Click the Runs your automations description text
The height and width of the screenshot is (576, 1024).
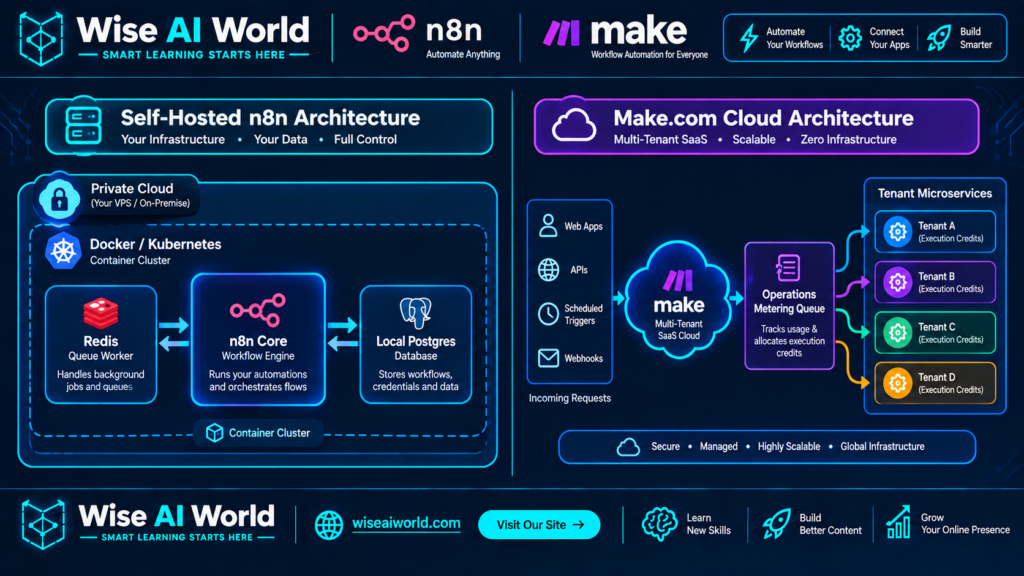258,380
